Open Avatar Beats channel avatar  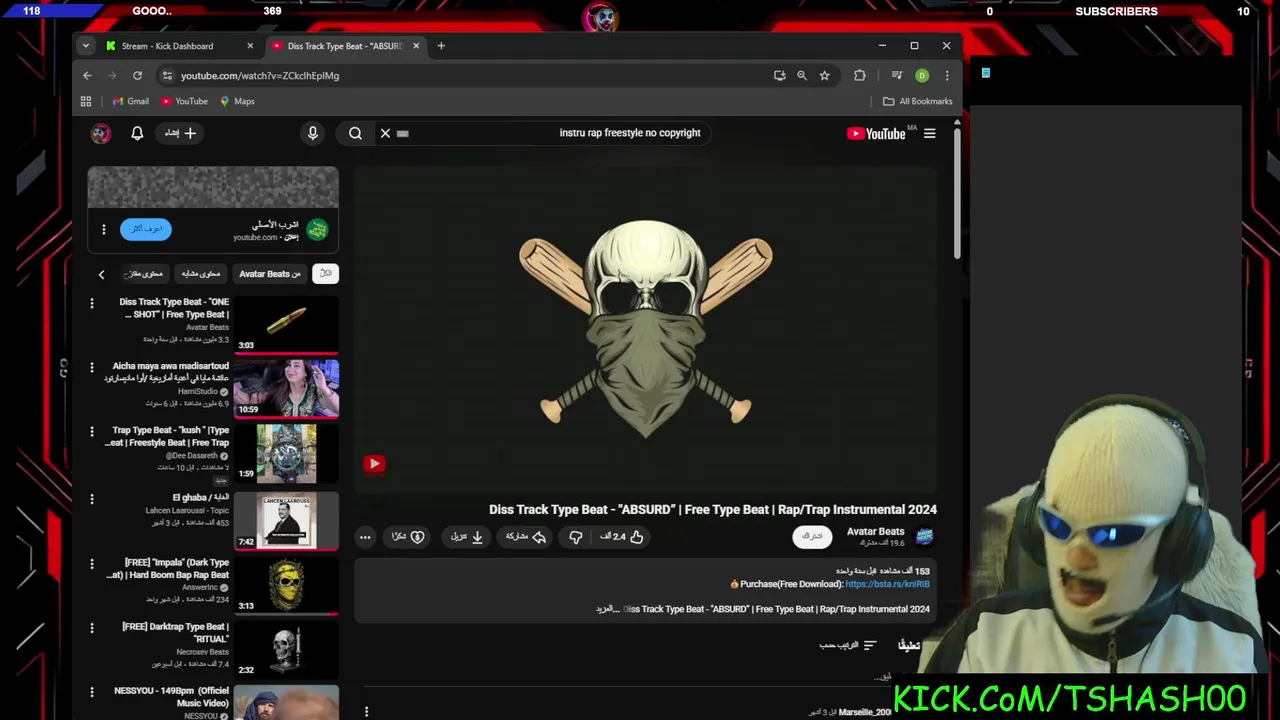(x=925, y=537)
